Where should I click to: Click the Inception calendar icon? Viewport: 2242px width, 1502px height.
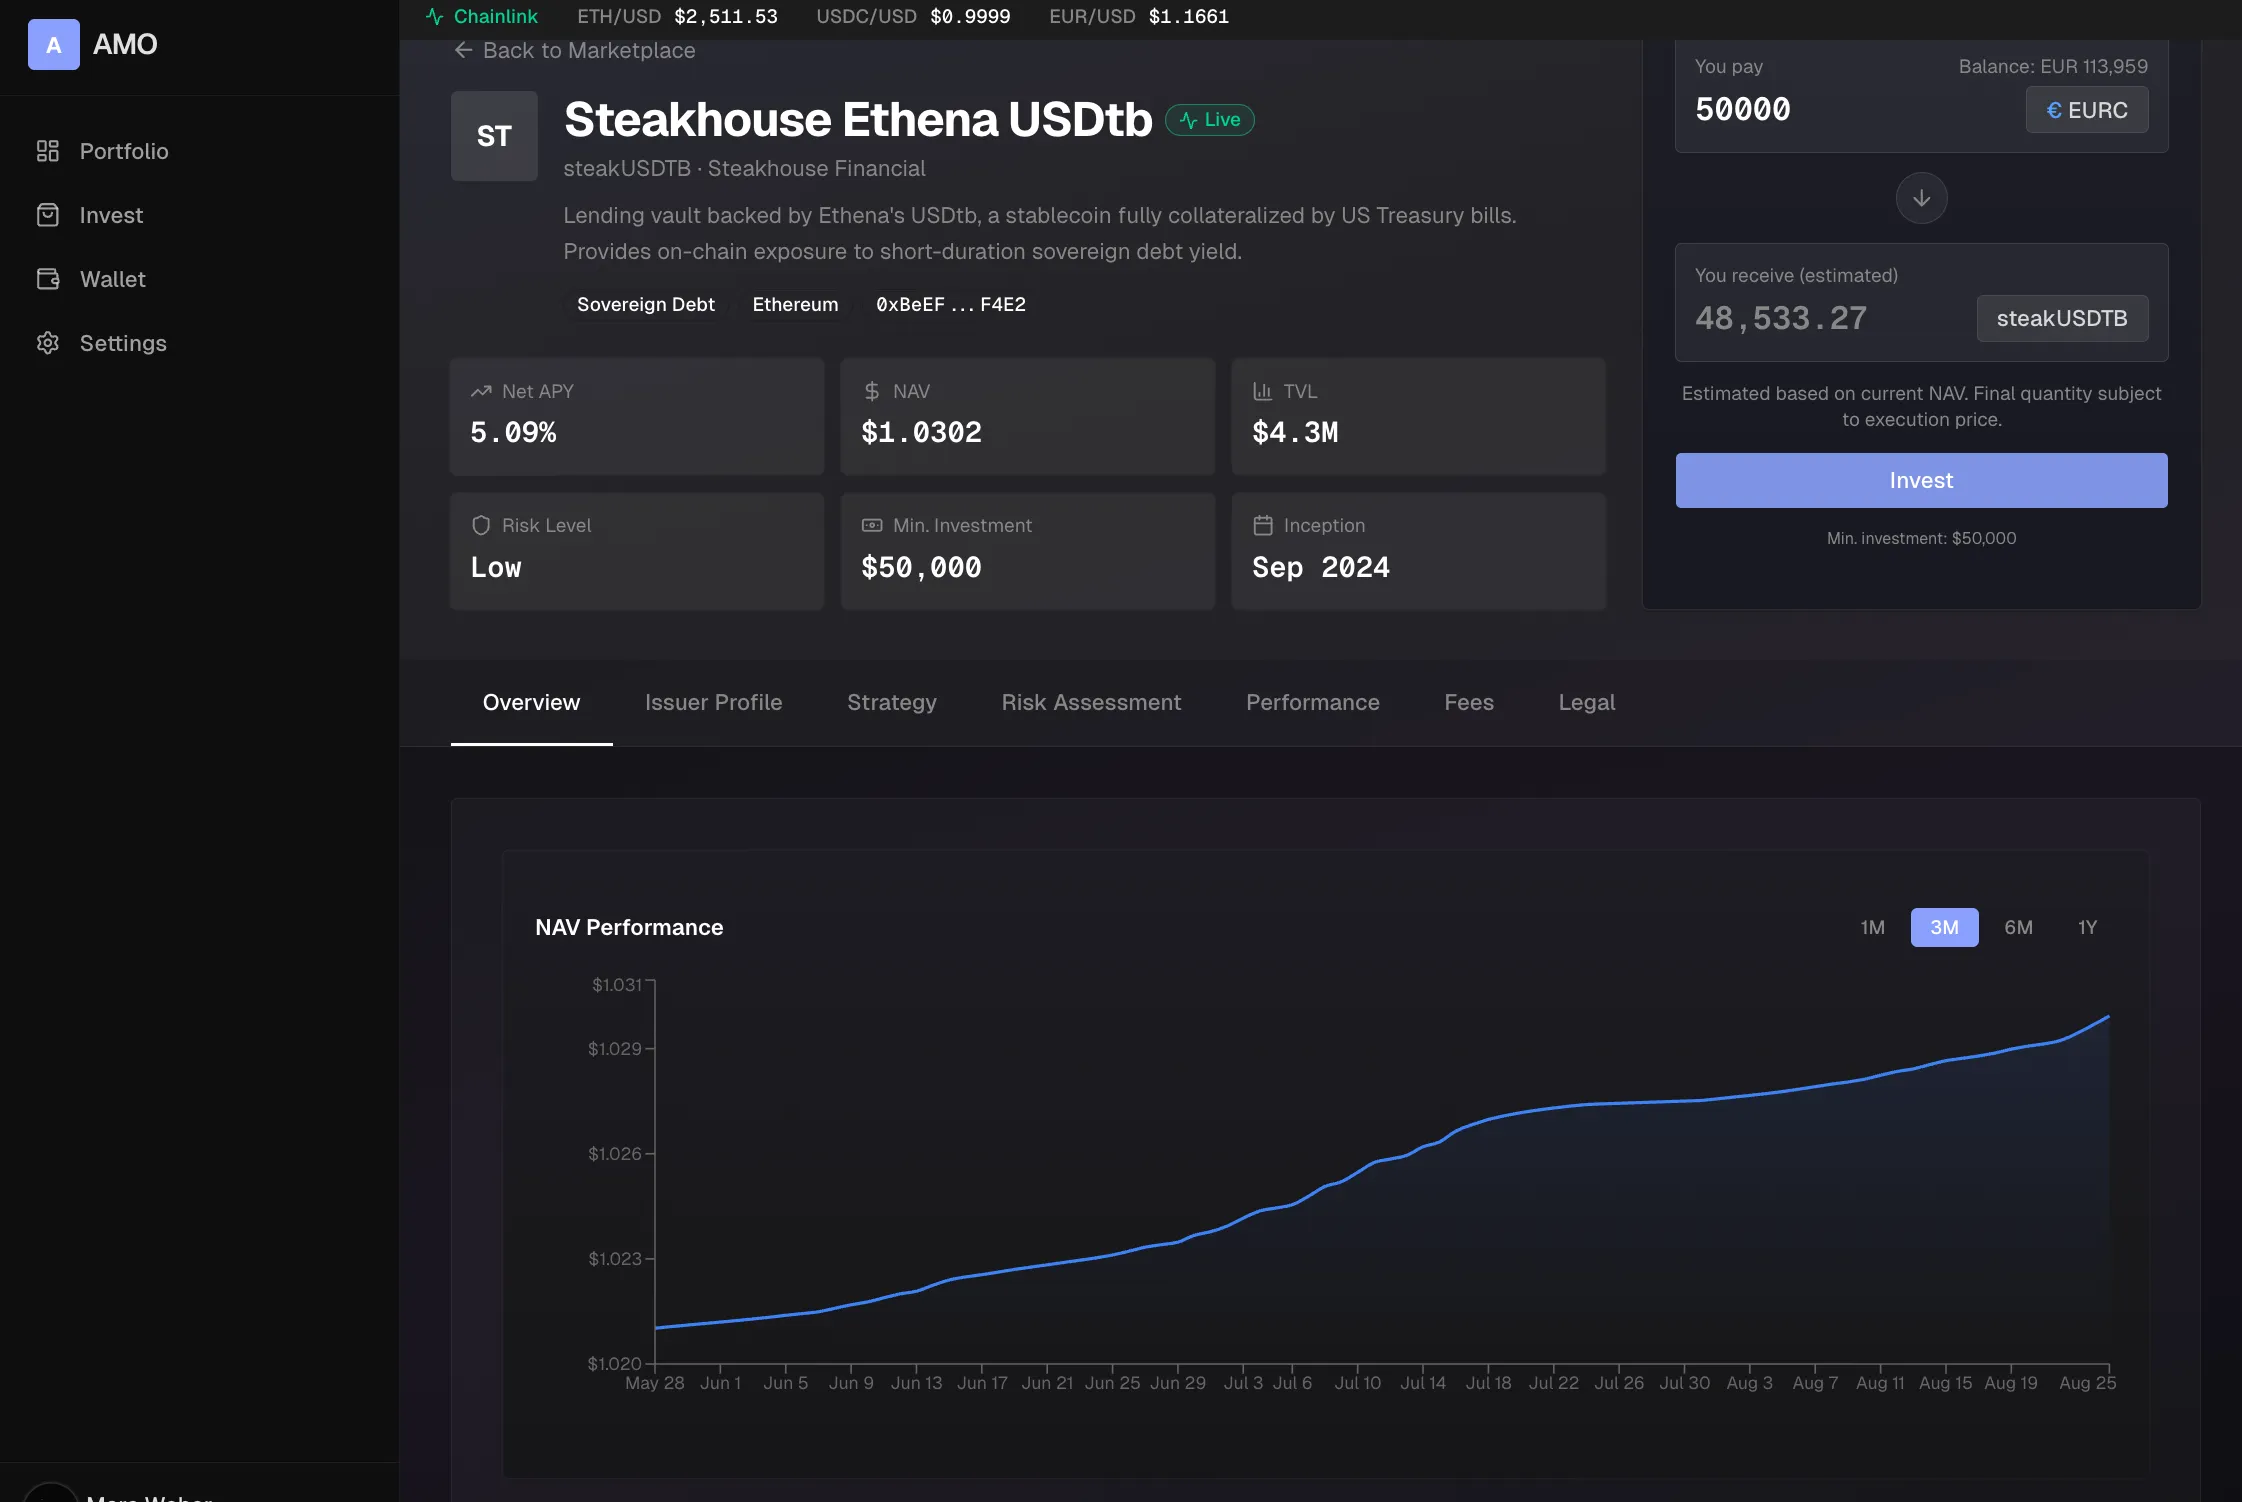pyautogui.click(x=1263, y=525)
